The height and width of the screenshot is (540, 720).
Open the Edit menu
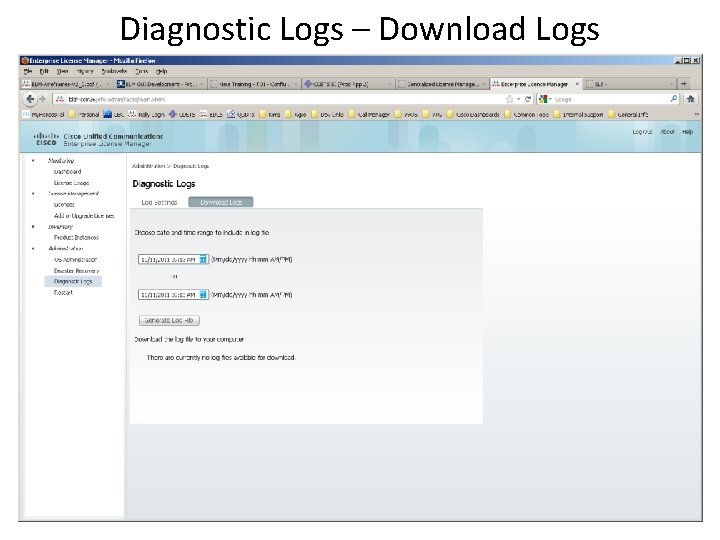(44, 71)
